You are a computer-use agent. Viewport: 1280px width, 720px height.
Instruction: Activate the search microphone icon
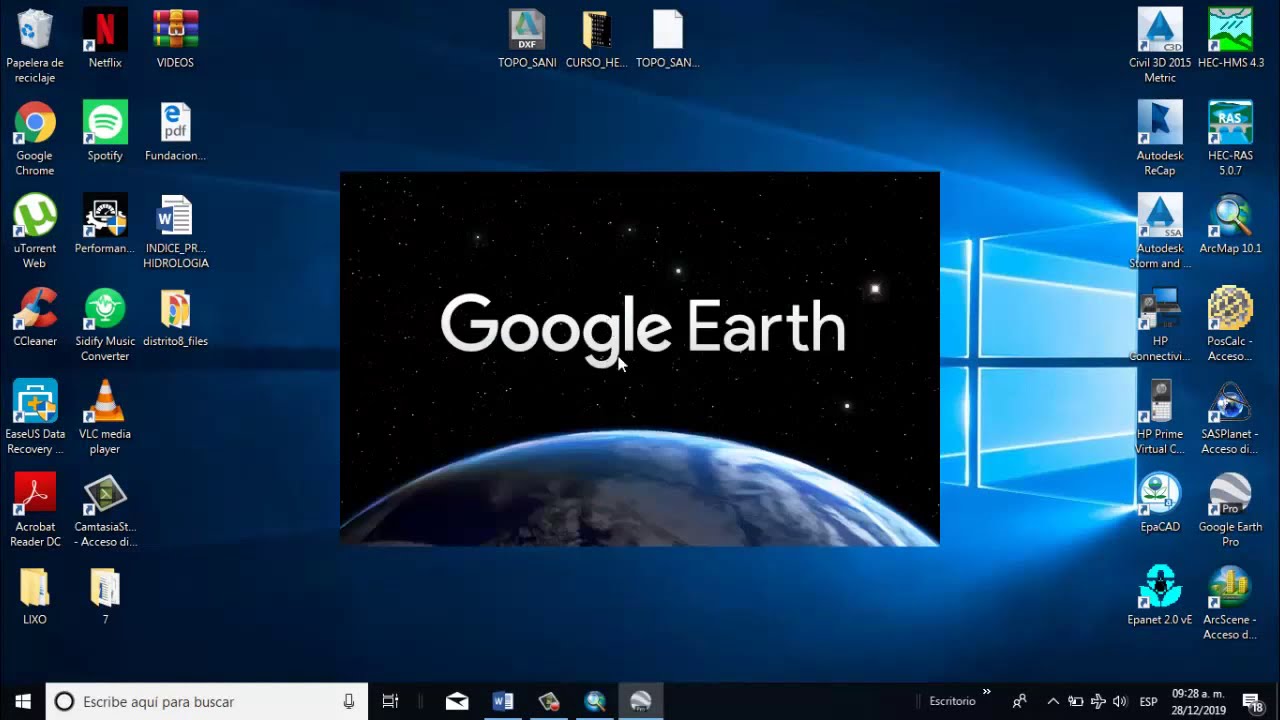[x=349, y=701]
